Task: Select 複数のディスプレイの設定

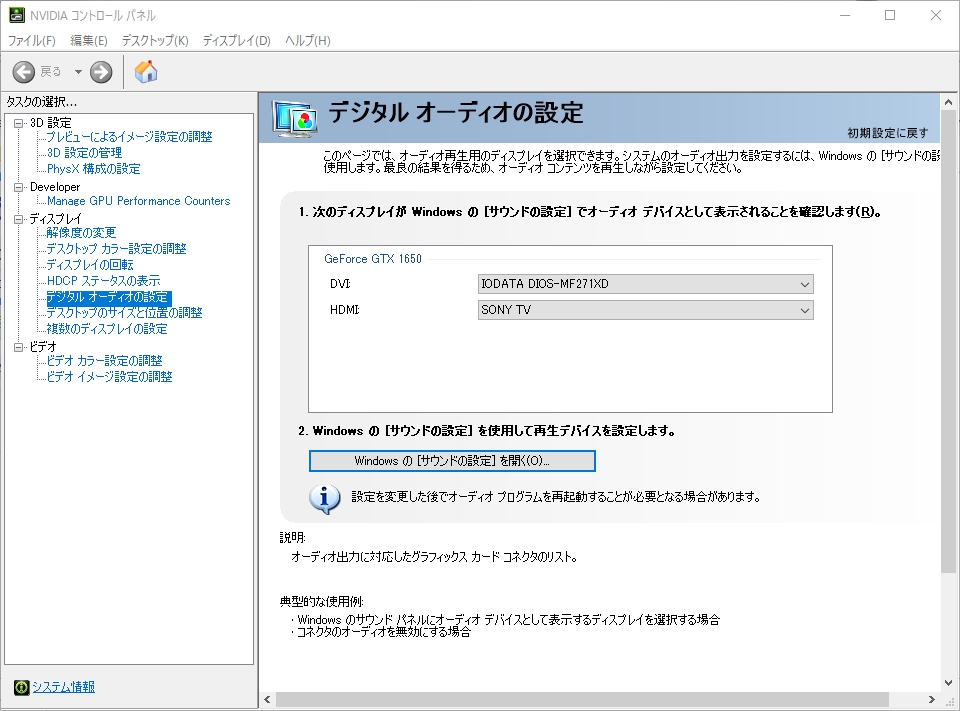Action: point(107,329)
